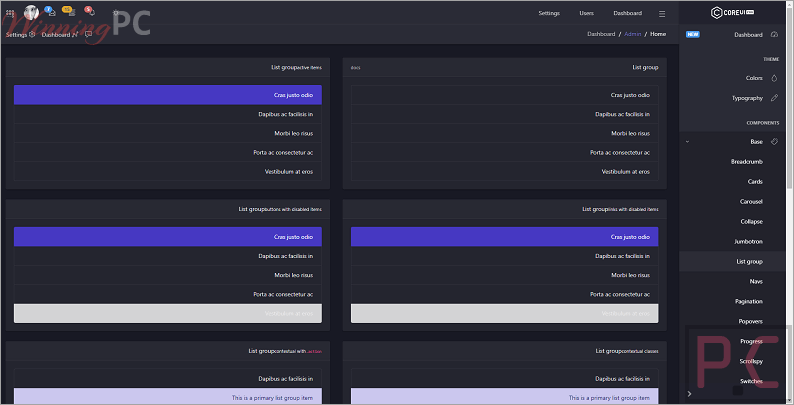Click the droplet icon next to Colors
Viewport: 794px width, 405px height.
(x=774, y=78)
